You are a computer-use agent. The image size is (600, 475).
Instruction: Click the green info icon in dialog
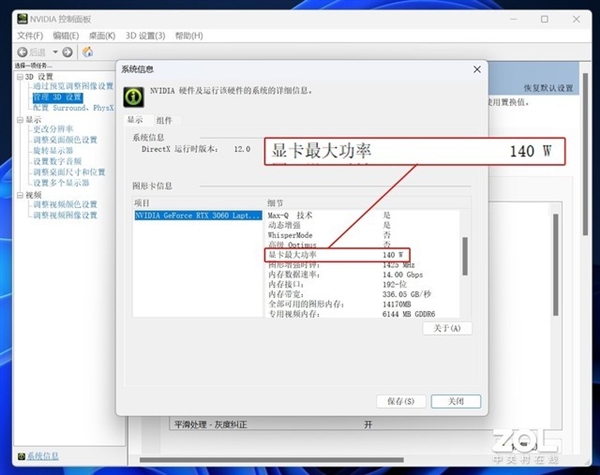134,97
